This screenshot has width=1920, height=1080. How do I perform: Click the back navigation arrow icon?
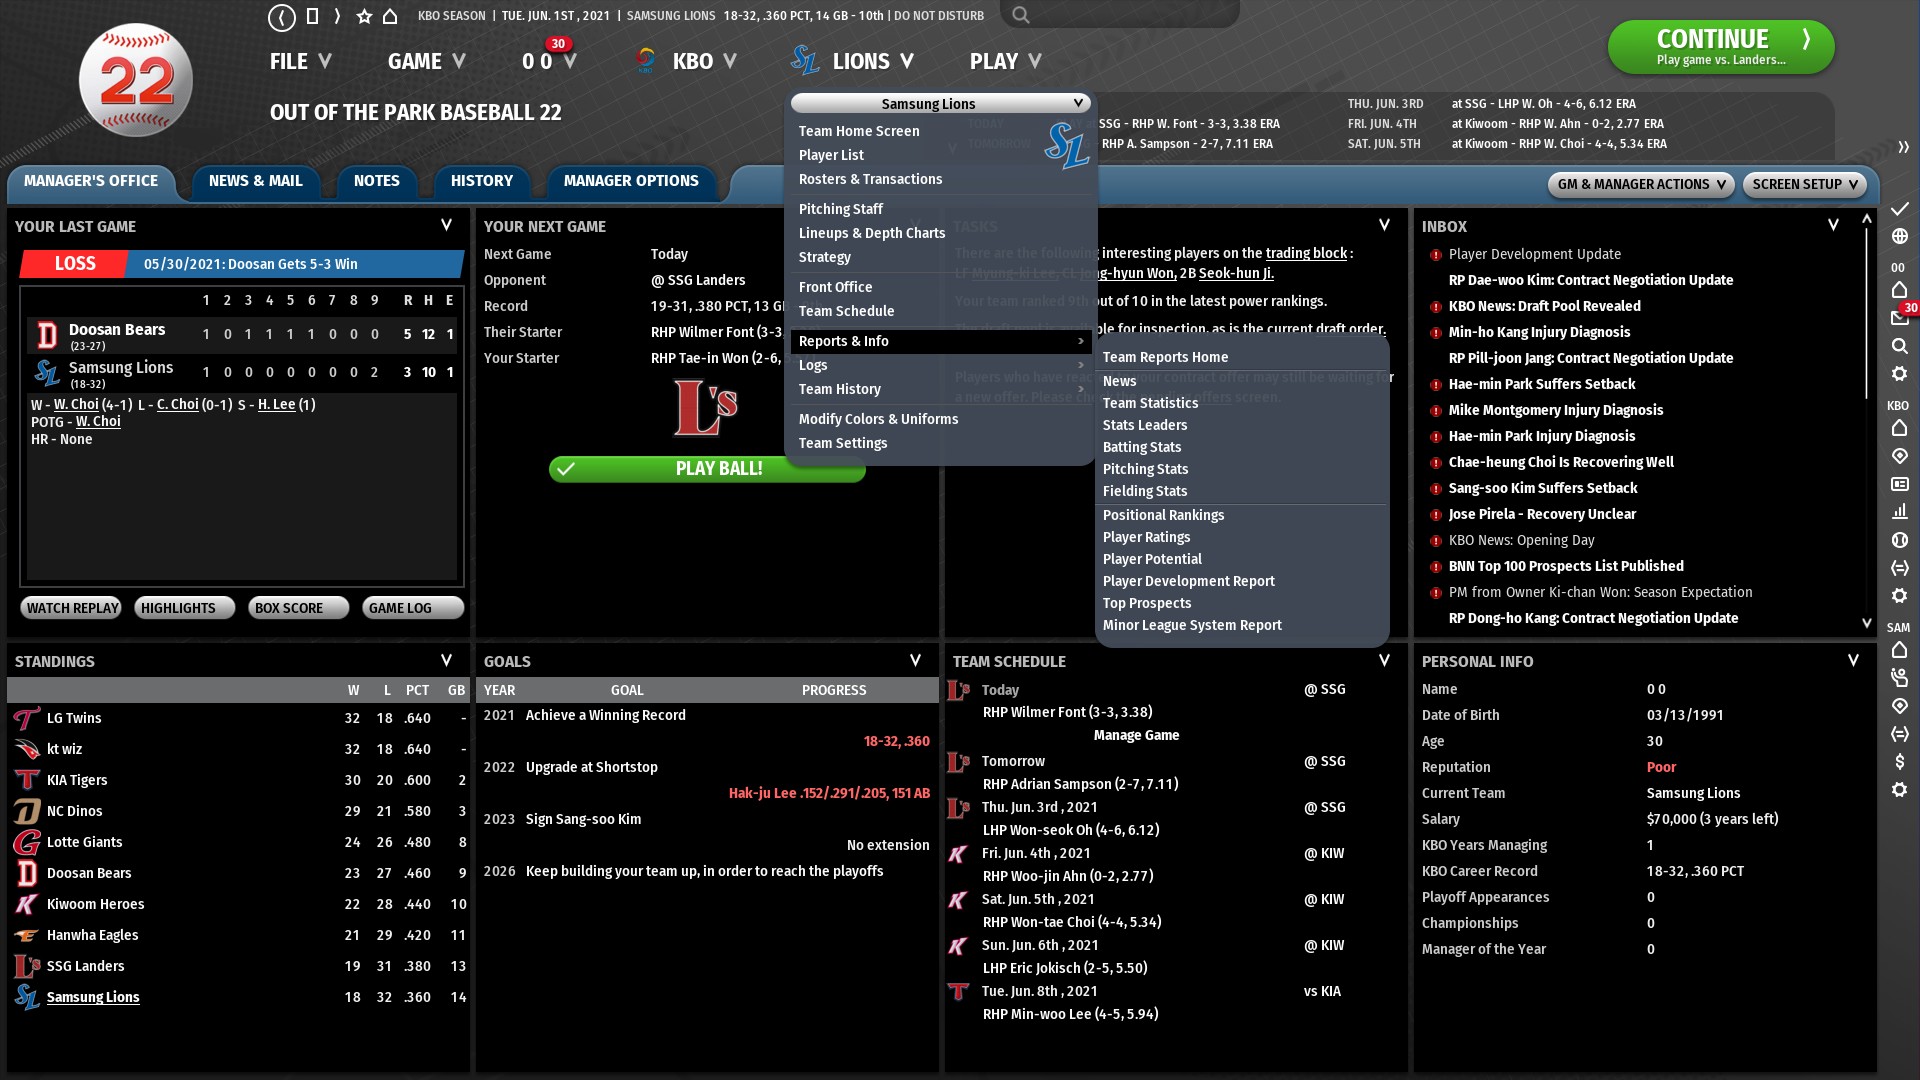(282, 16)
